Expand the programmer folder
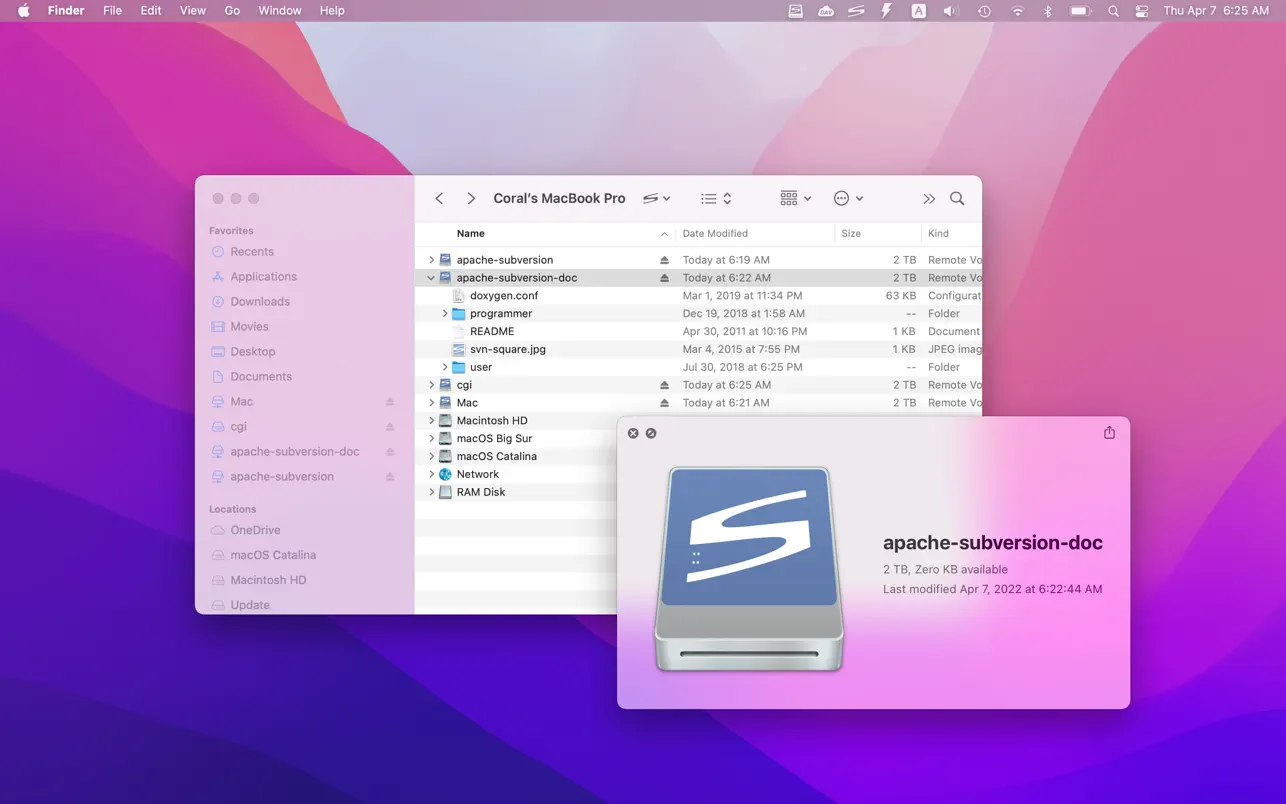Image resolution: width=1286 pixels, height=804 pixels. click(x=443, y=313)
